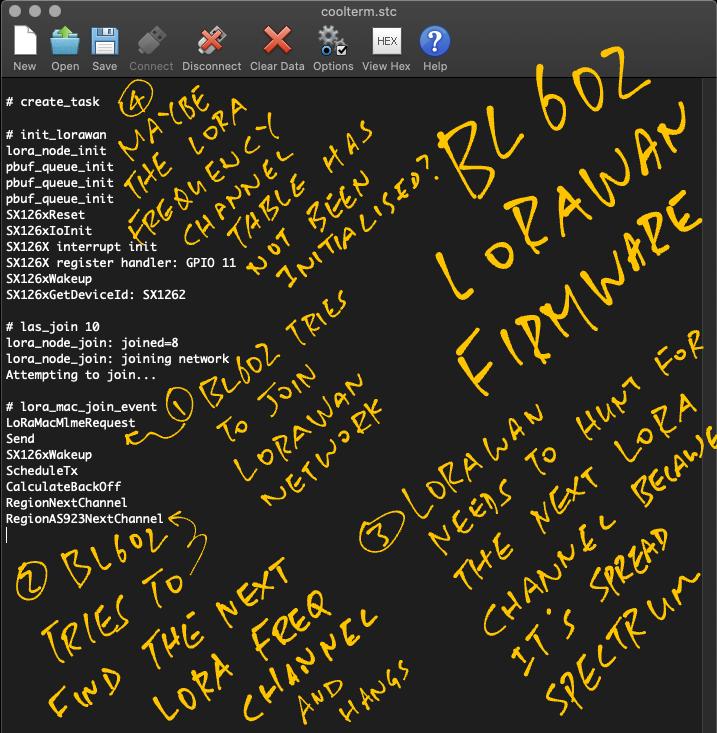Click the 'RegionAS923NextChannel' last output line
The height and width of the screenshot is (733, 717).
tap(85, 519)
